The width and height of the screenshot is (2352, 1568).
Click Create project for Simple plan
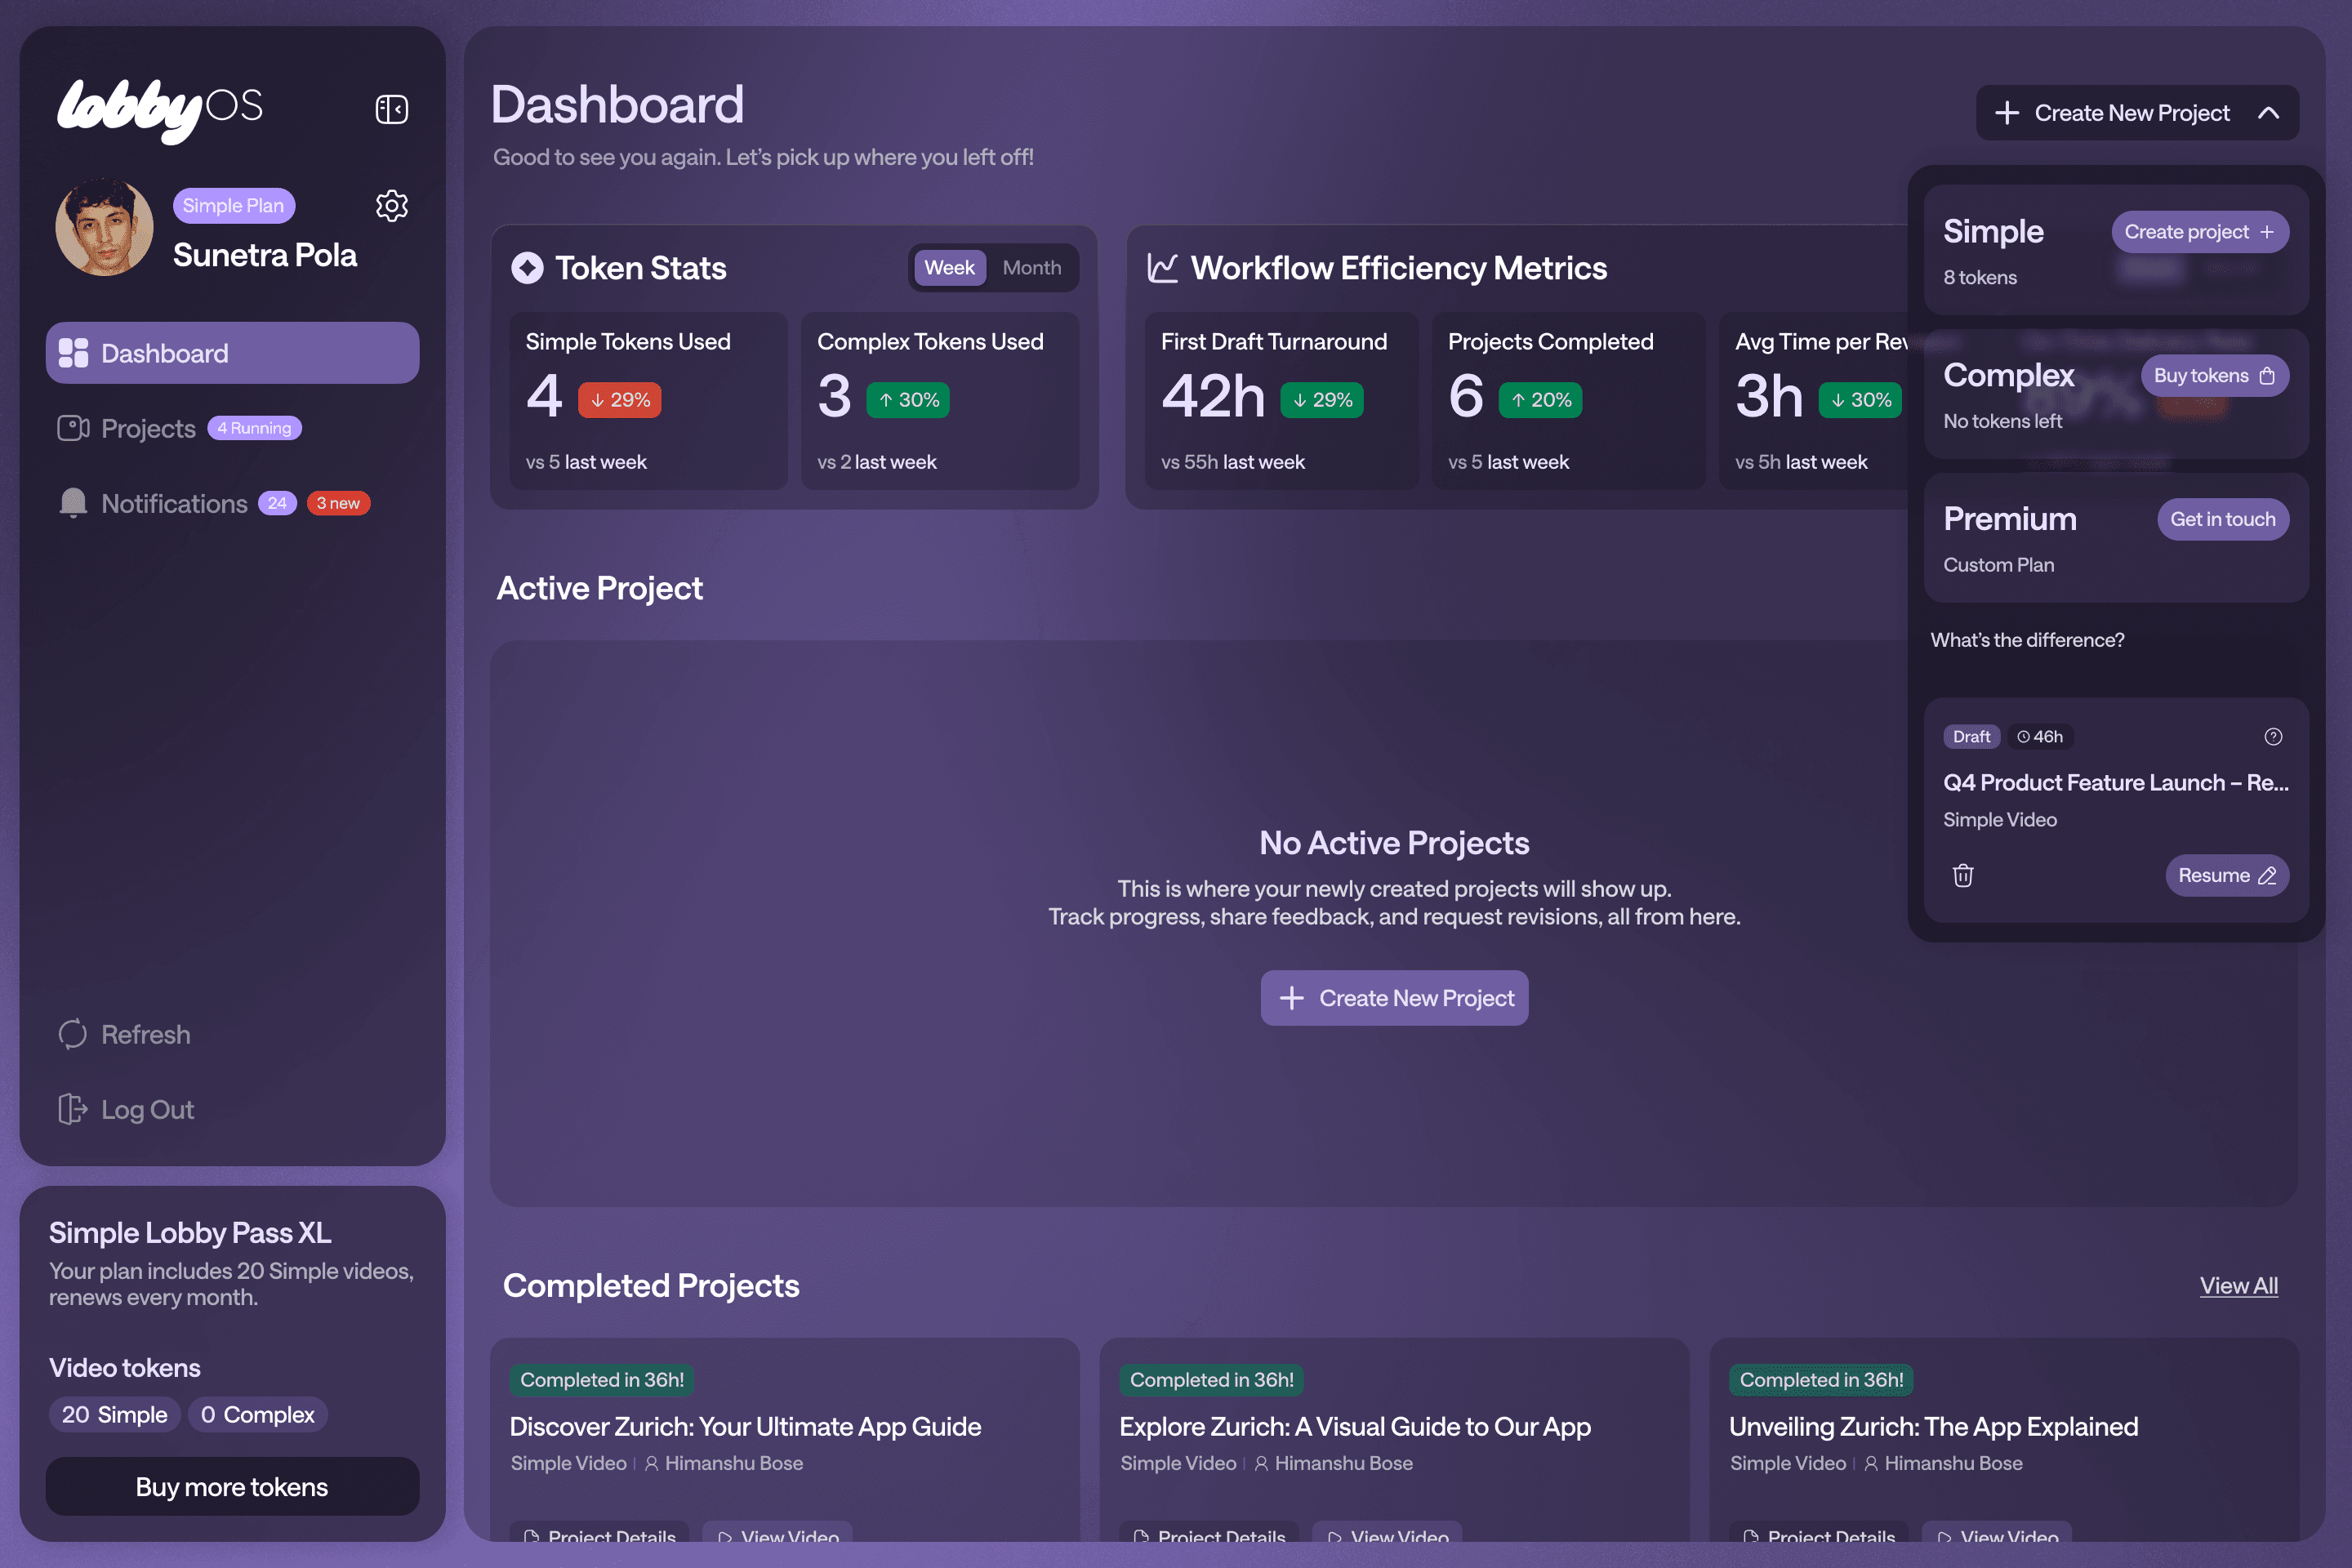click(2199, 232)
